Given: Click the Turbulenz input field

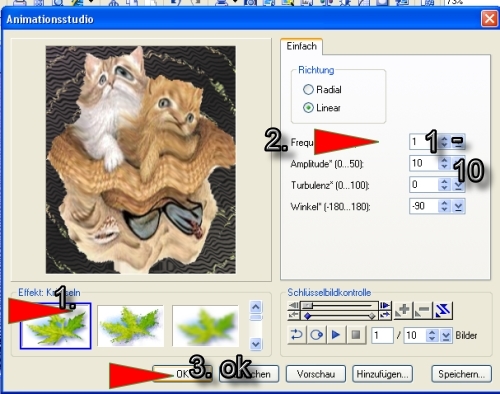Looking at the screenshot, I should click(424, 185).
